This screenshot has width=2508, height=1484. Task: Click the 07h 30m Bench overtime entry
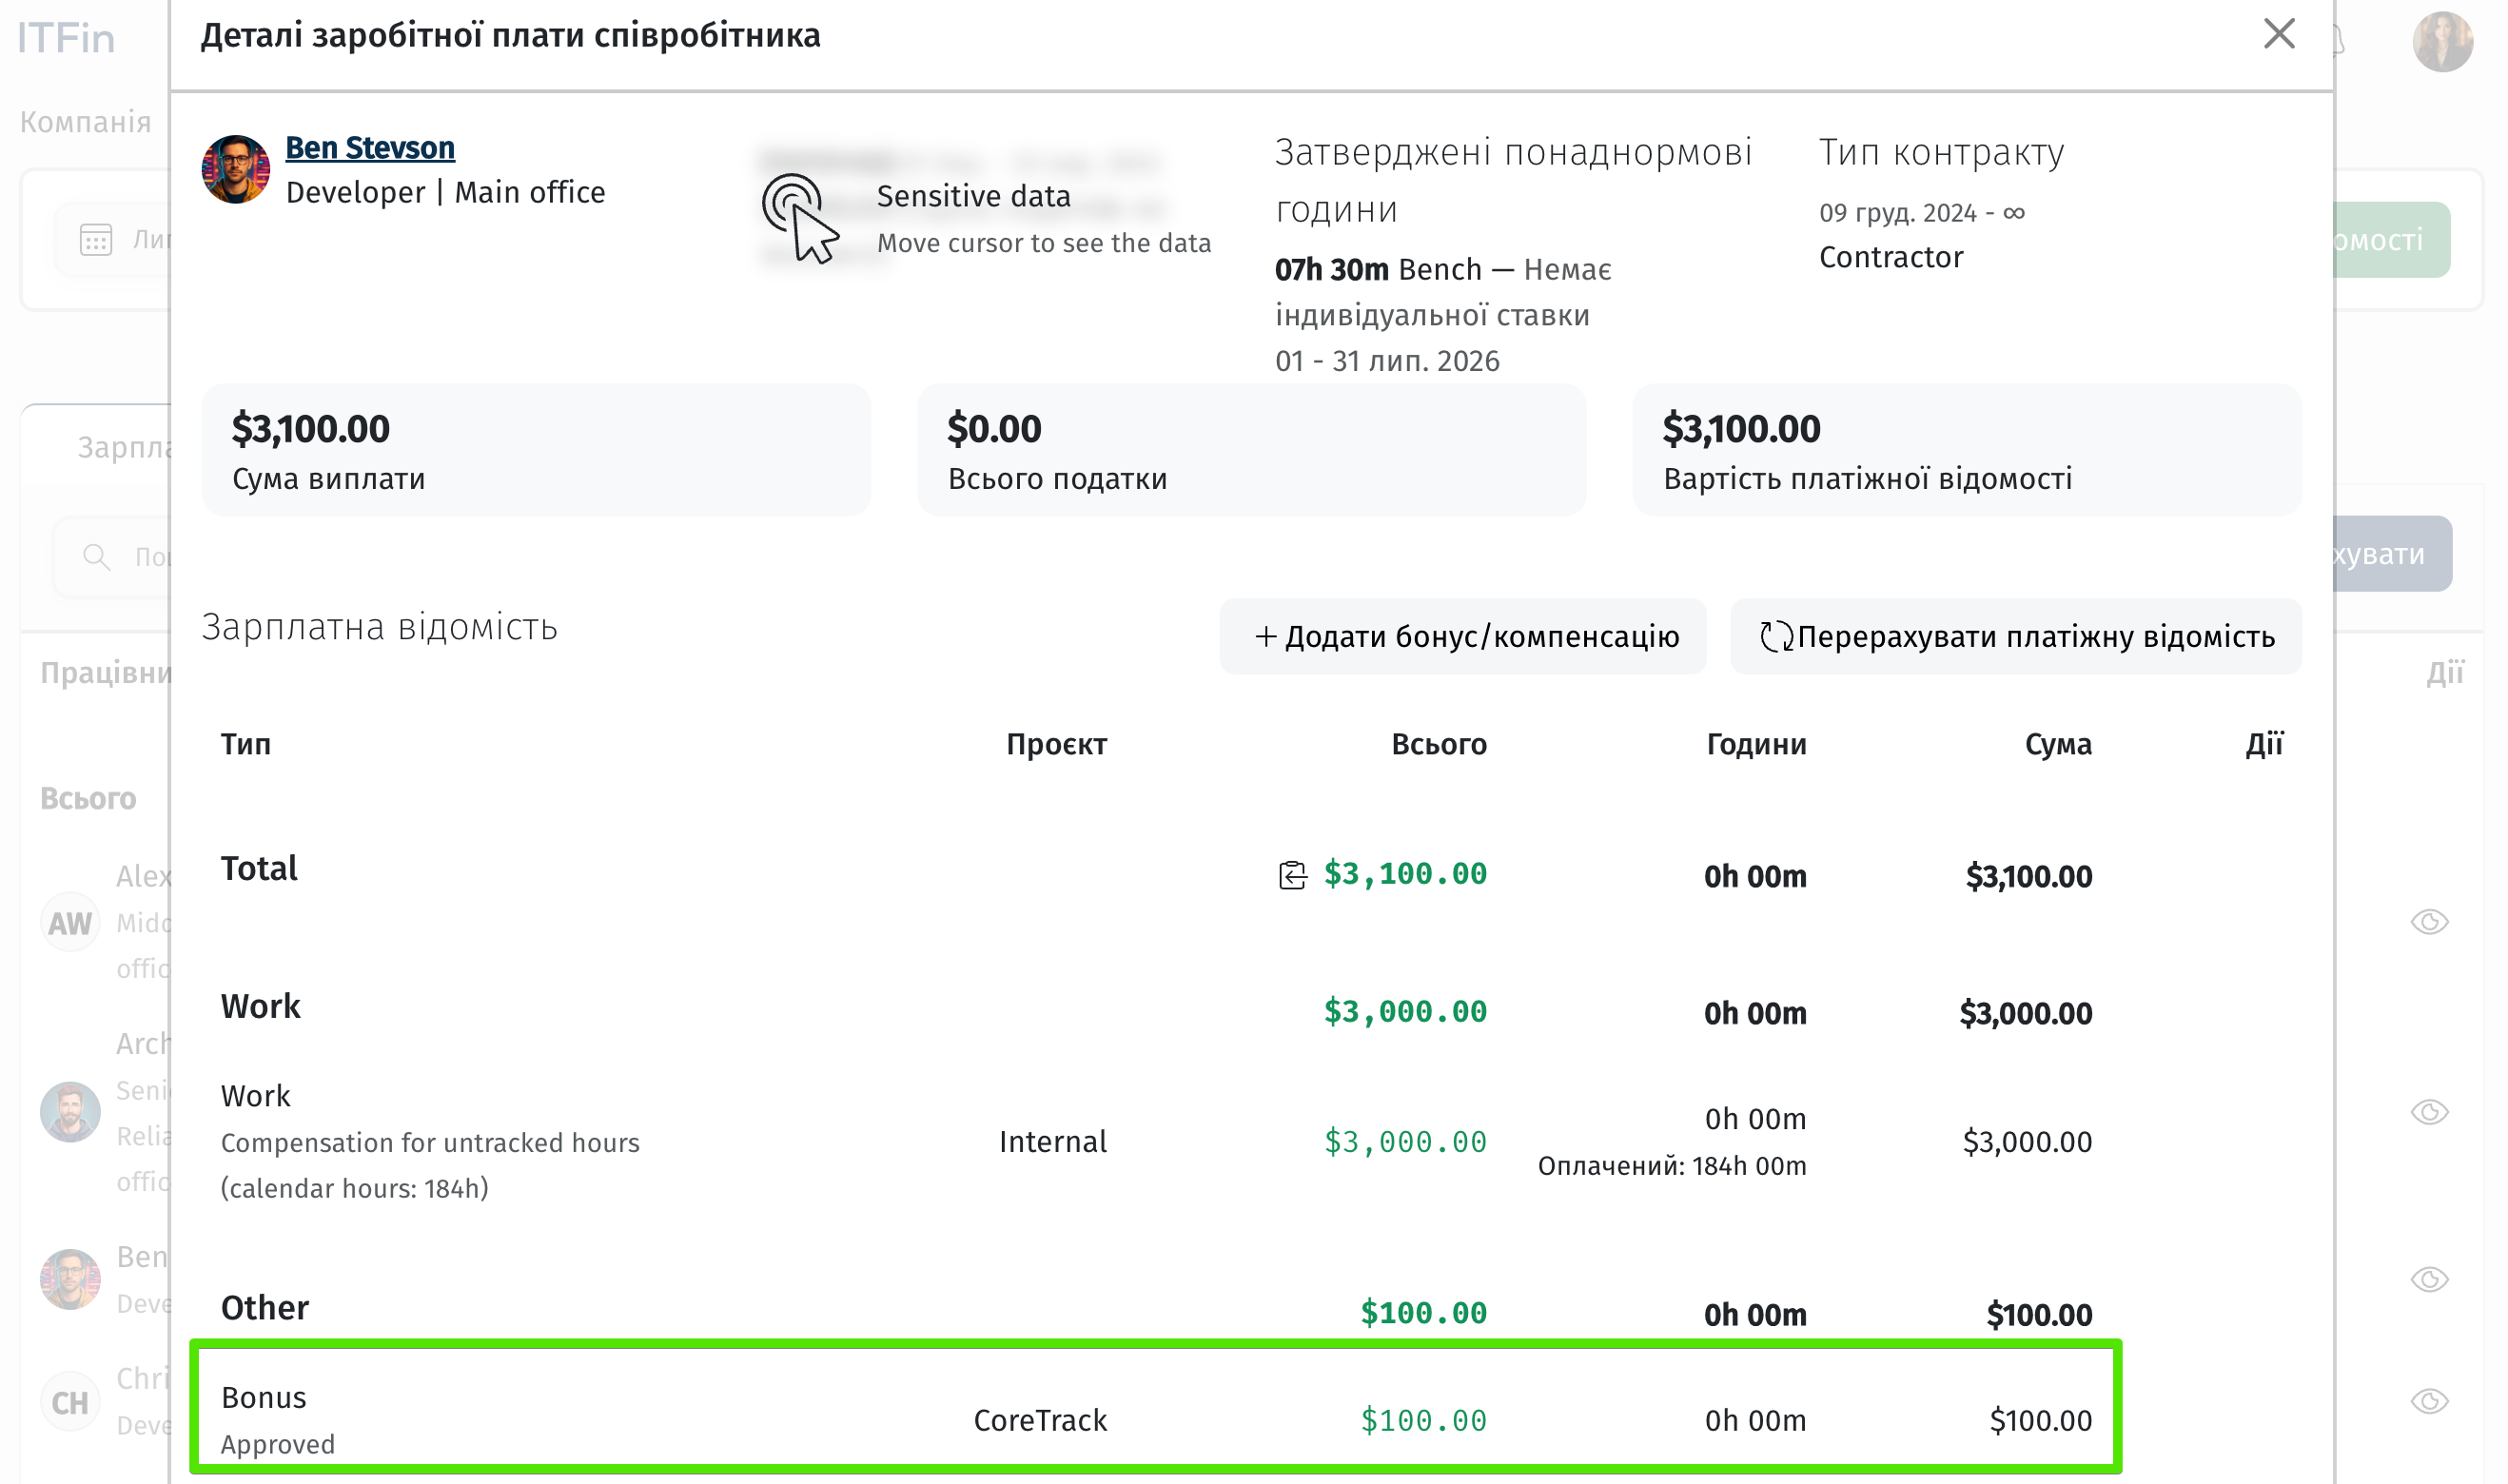click(x=1443, y=292)
